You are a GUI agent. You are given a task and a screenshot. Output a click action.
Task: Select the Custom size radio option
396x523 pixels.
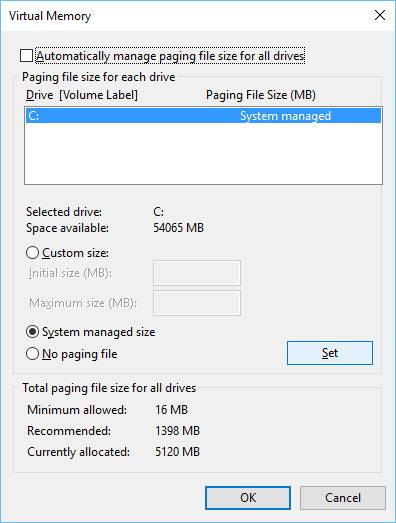32,253
